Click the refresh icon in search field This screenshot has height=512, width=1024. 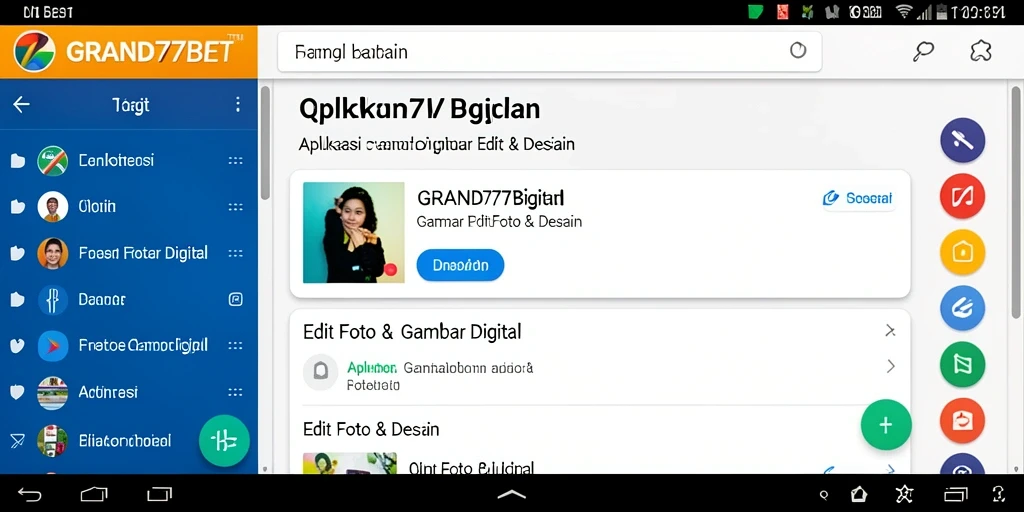coord(798,51)
